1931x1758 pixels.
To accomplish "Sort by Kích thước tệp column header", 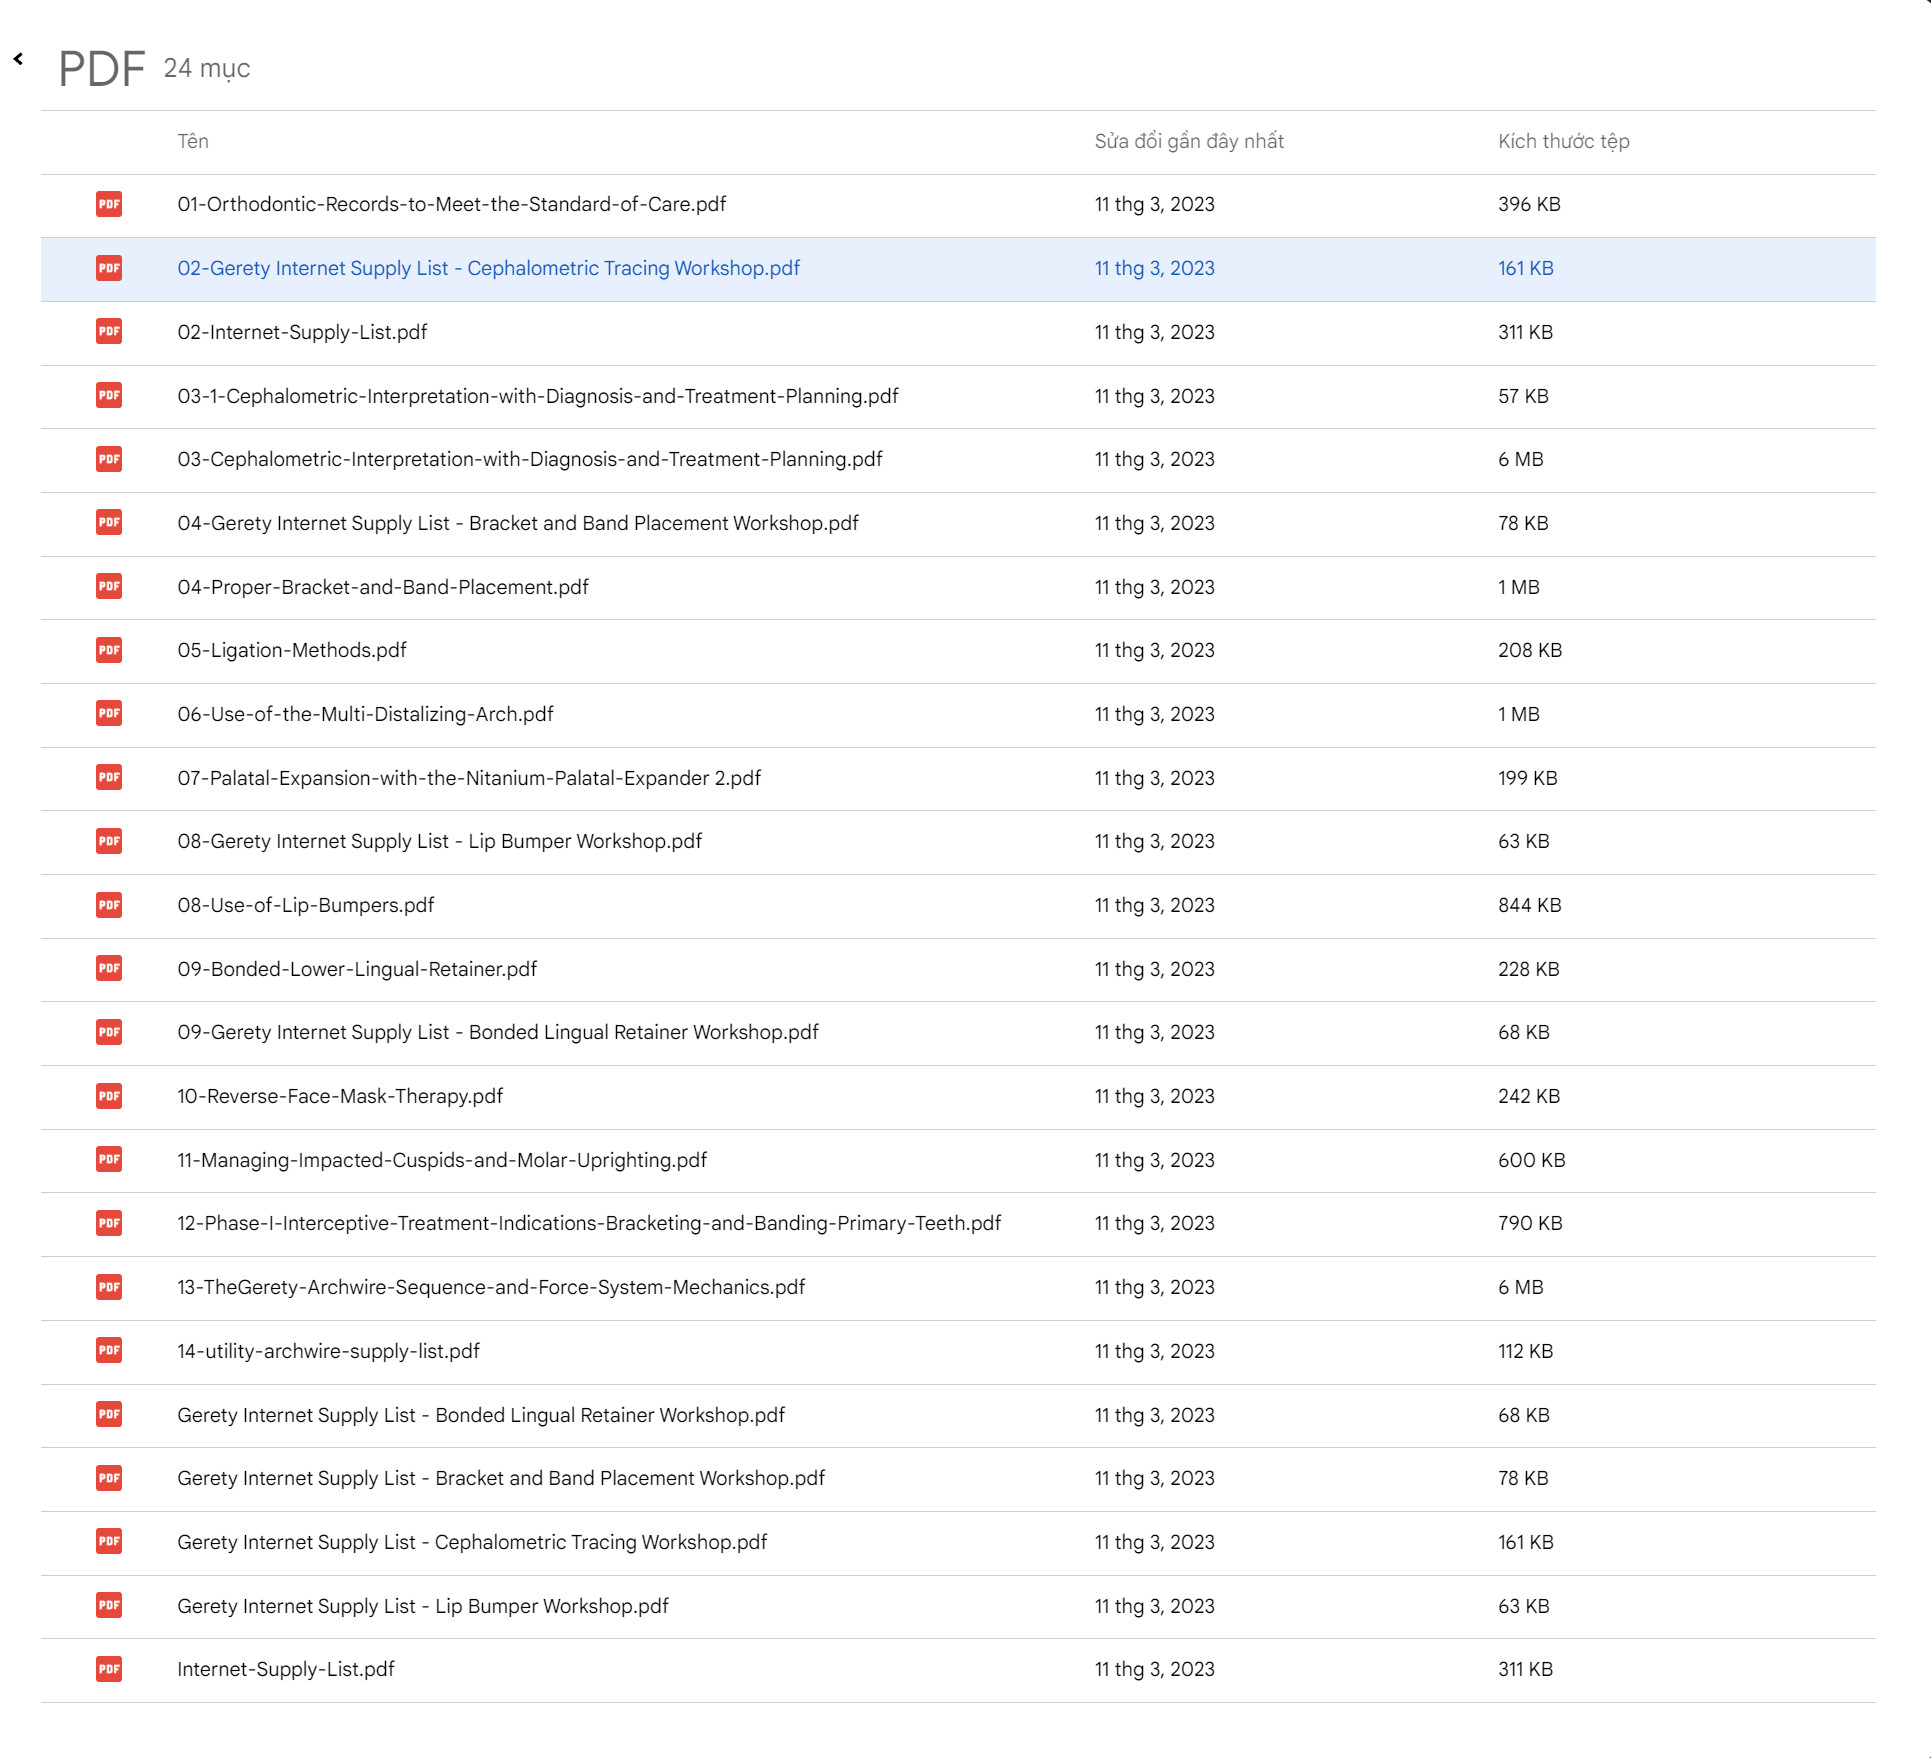I will (1563, 141).
